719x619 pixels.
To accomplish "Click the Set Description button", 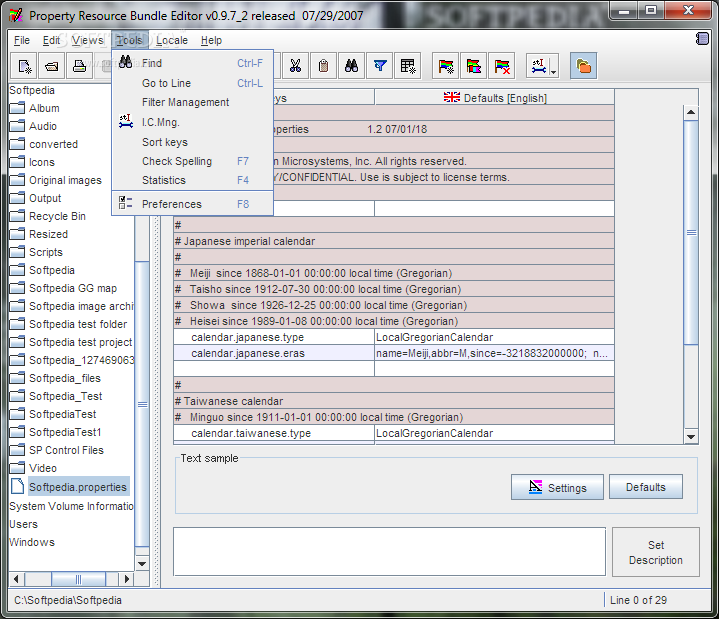I will click(x=656, y=552).
